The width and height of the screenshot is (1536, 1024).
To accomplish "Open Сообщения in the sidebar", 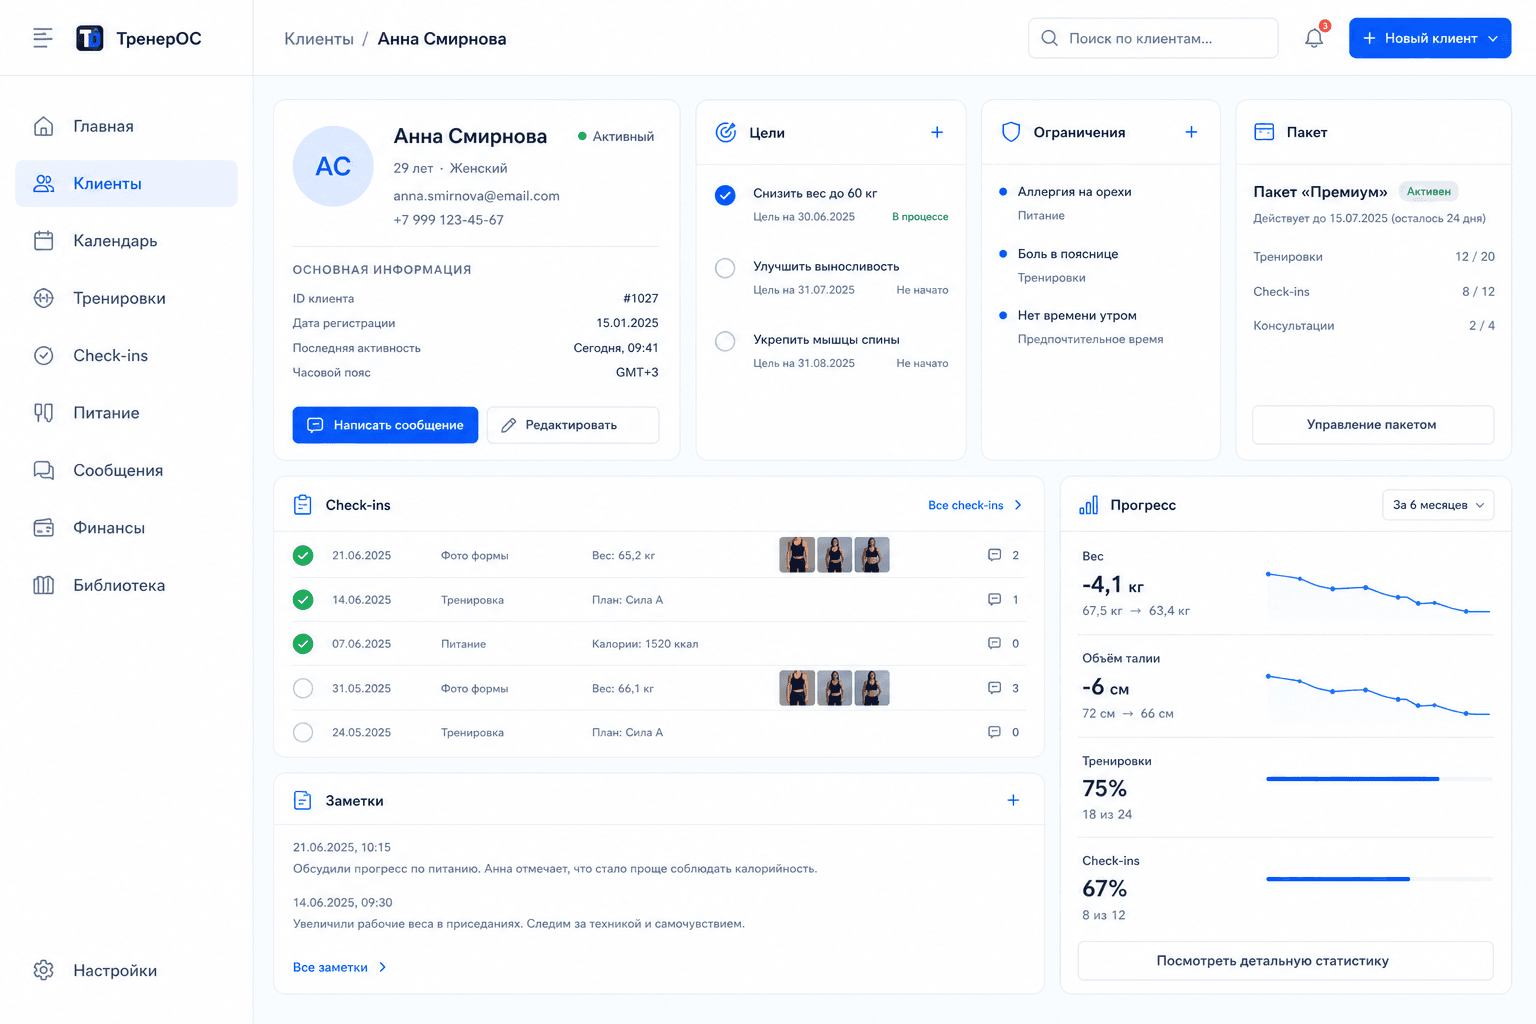I will 126,470.
